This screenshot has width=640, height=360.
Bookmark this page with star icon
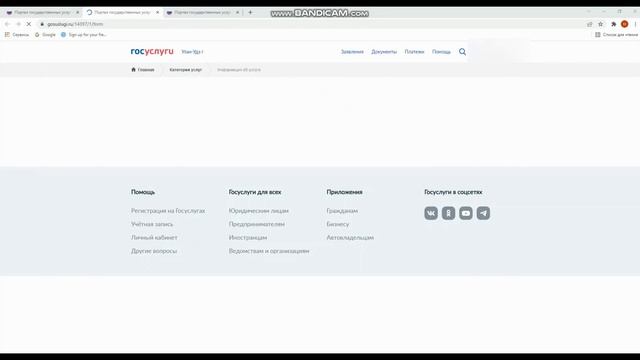(600, 24)
